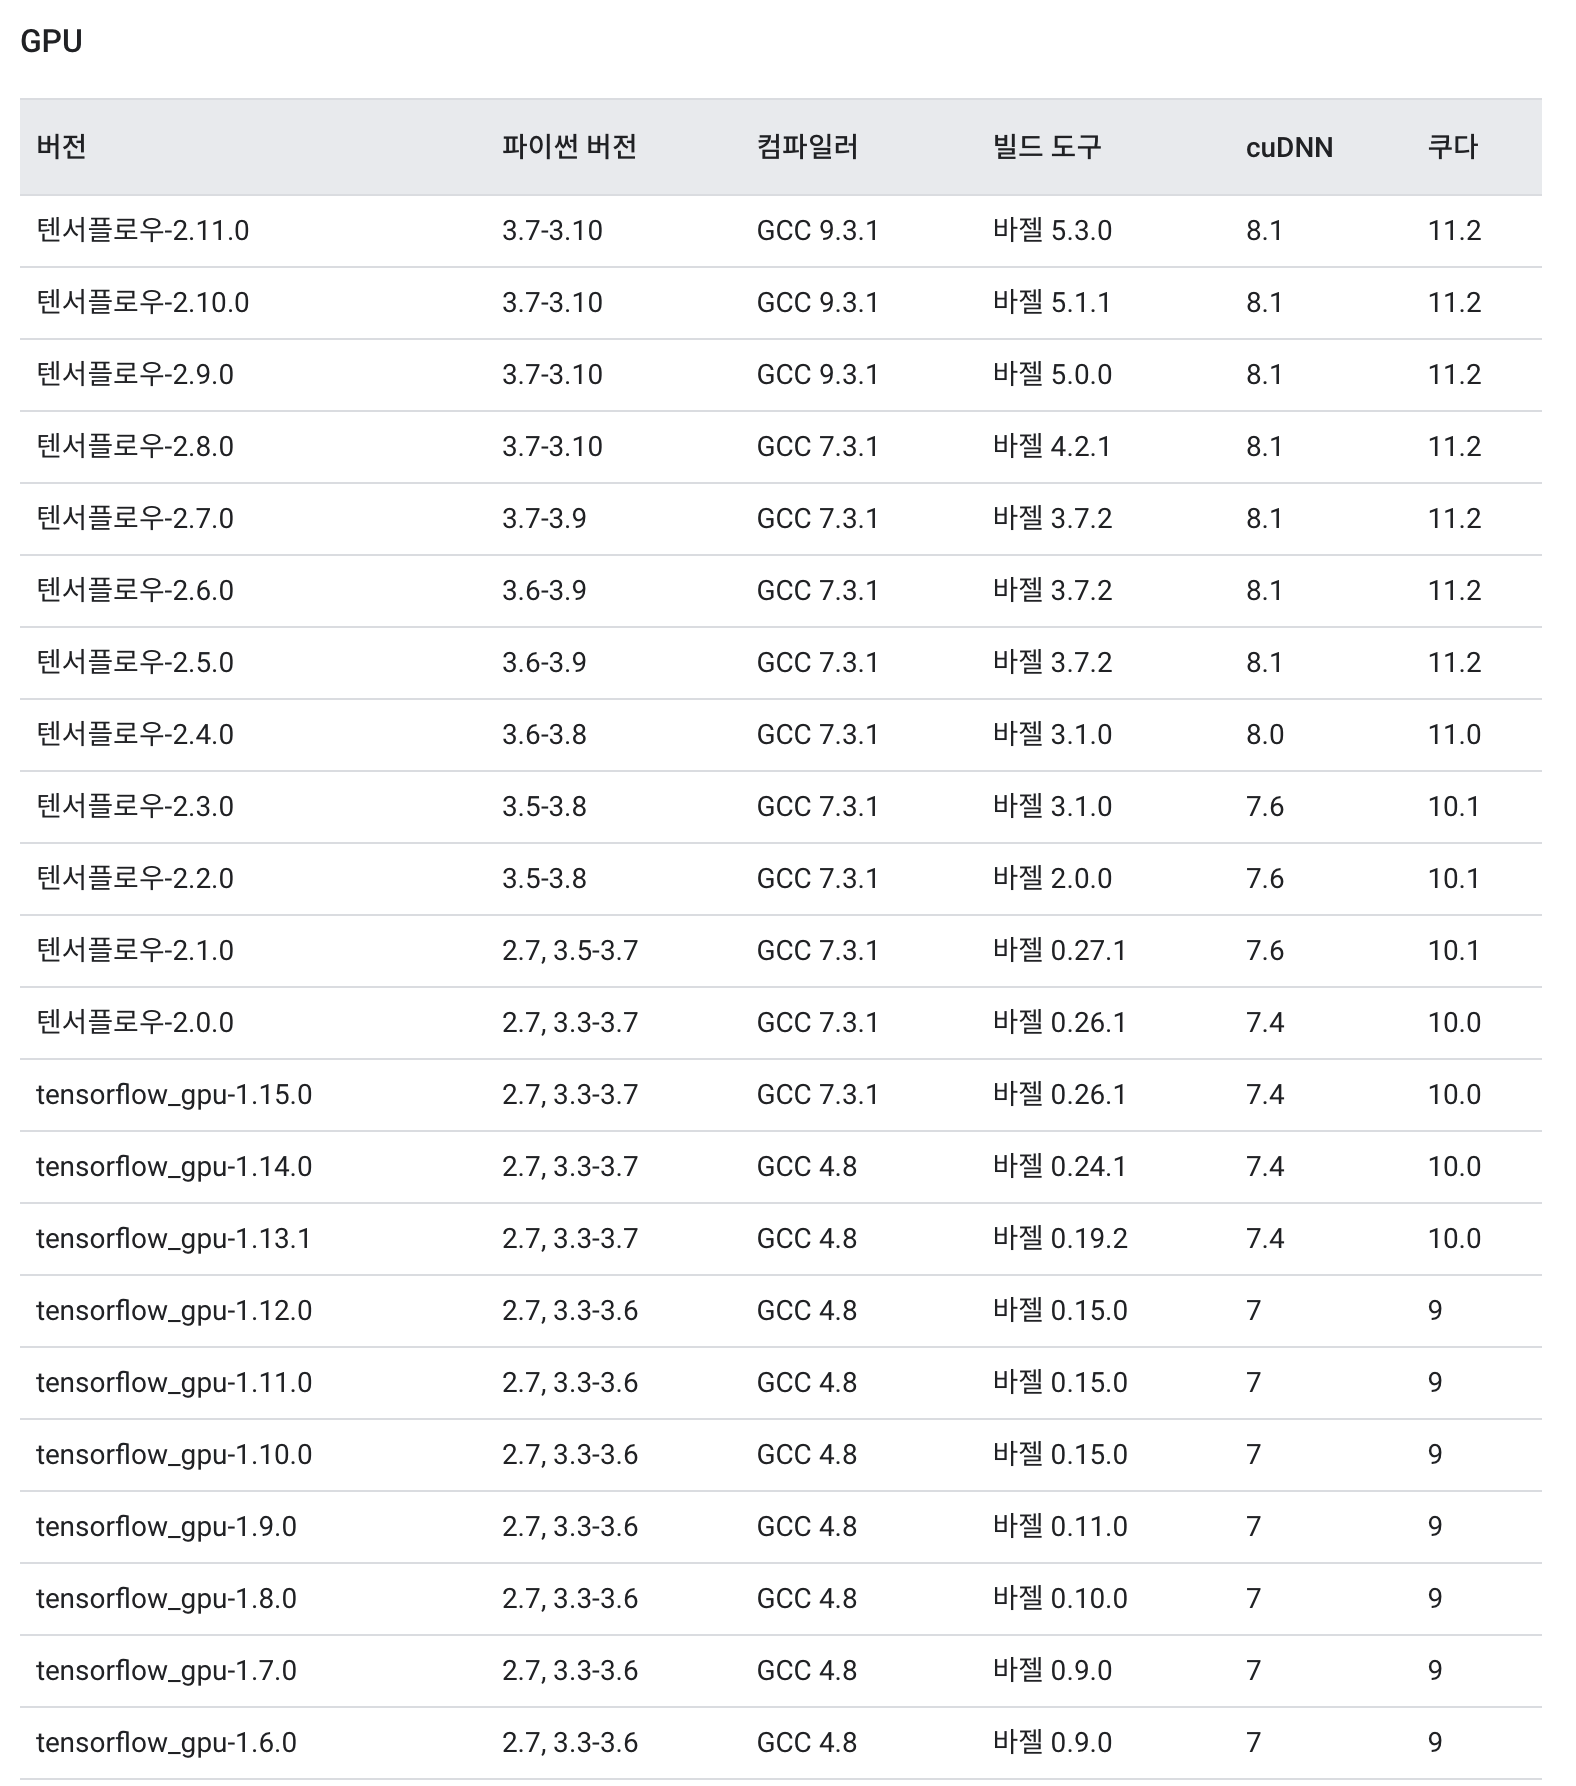Click CUDA 10.0 in the 2.0.0 row
1576x1786 pixels.
pyautogui.click(x=1454, y=1023)
